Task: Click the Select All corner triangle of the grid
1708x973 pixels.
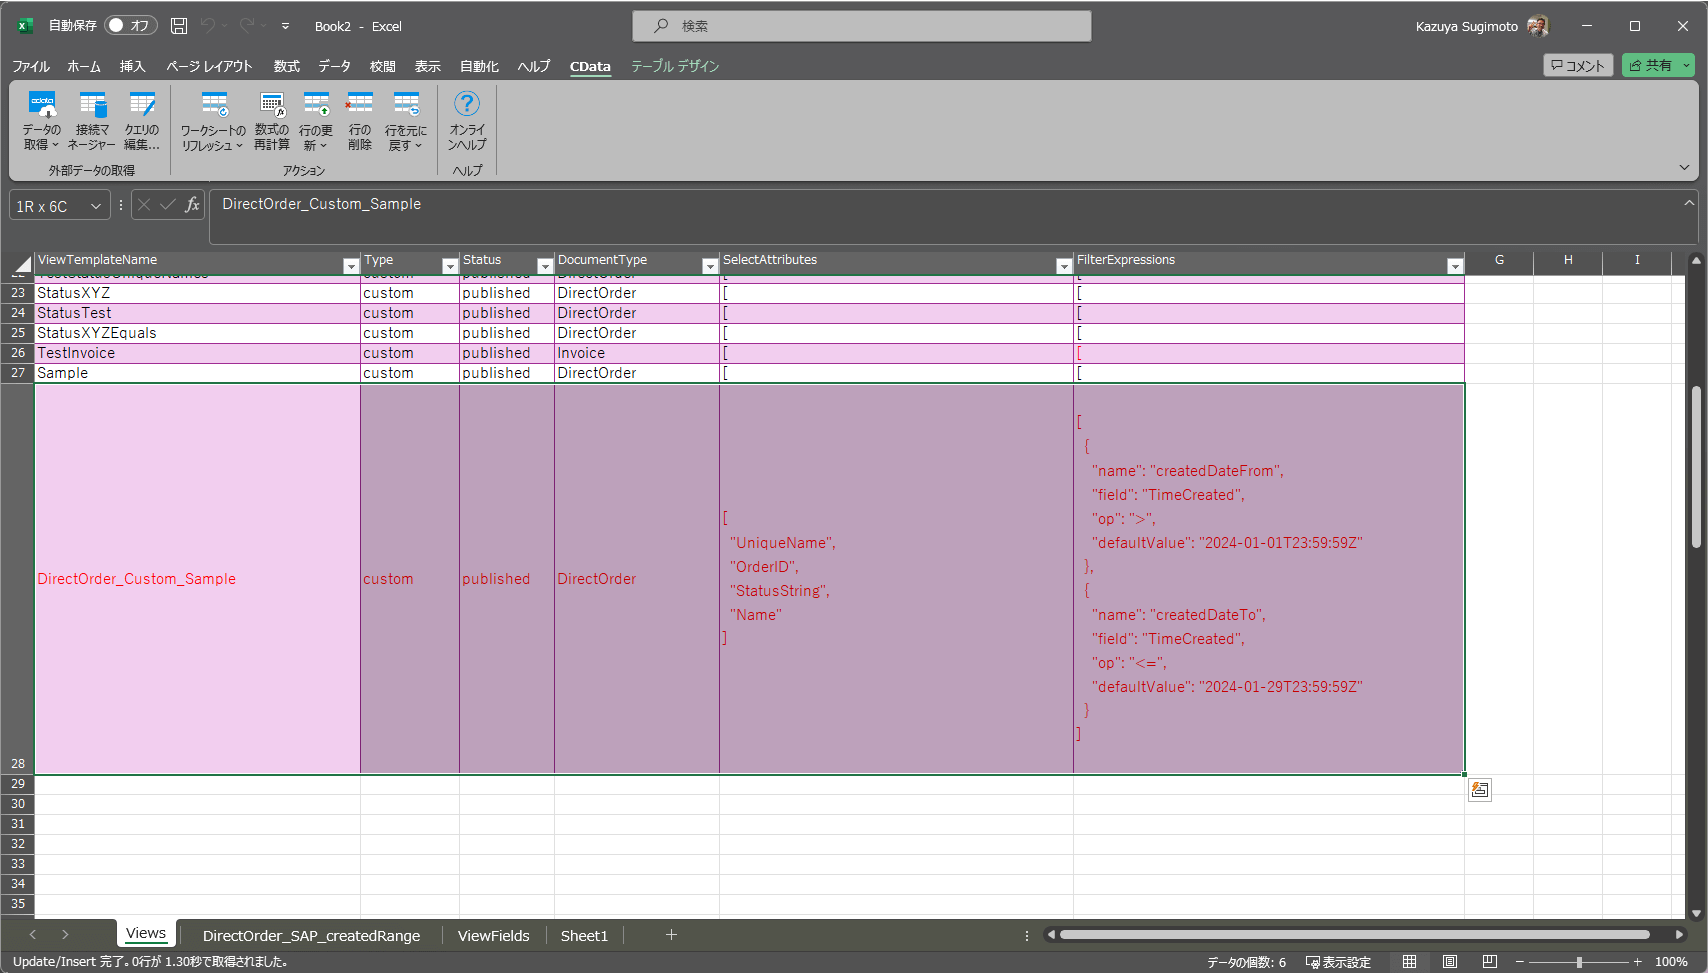Action: click(22, 264)
